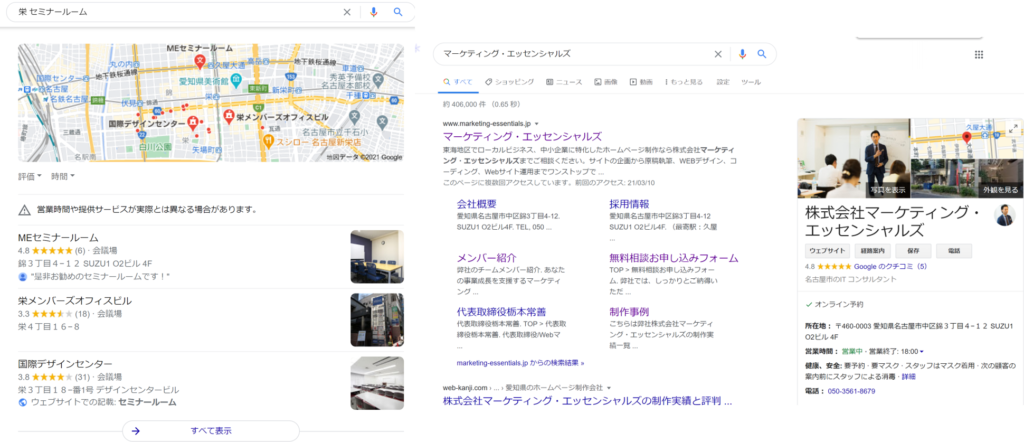
Task: Open the 無料相談お申し込みフォーム sitelink
Action: pyautogui.click(x=674, y=258)
